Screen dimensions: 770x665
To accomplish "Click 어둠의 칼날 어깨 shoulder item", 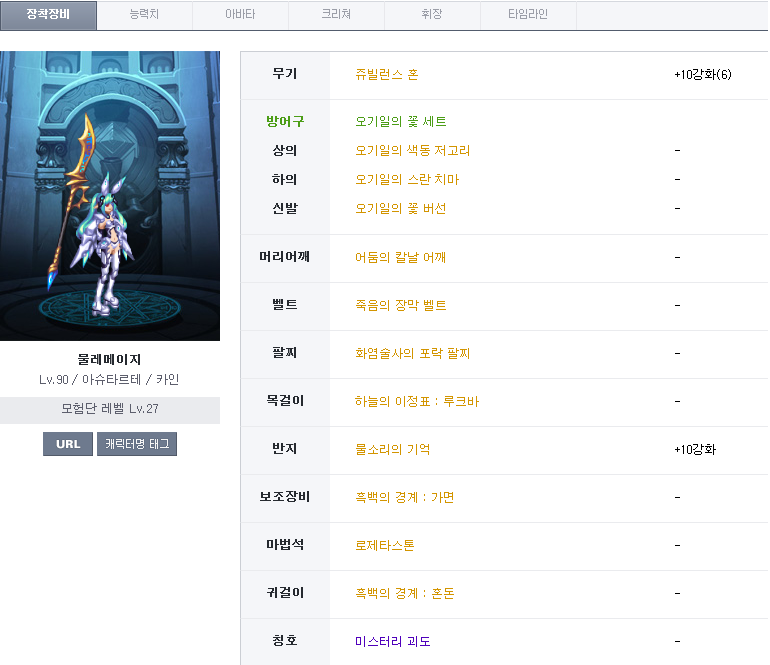I will pos(401,258).
